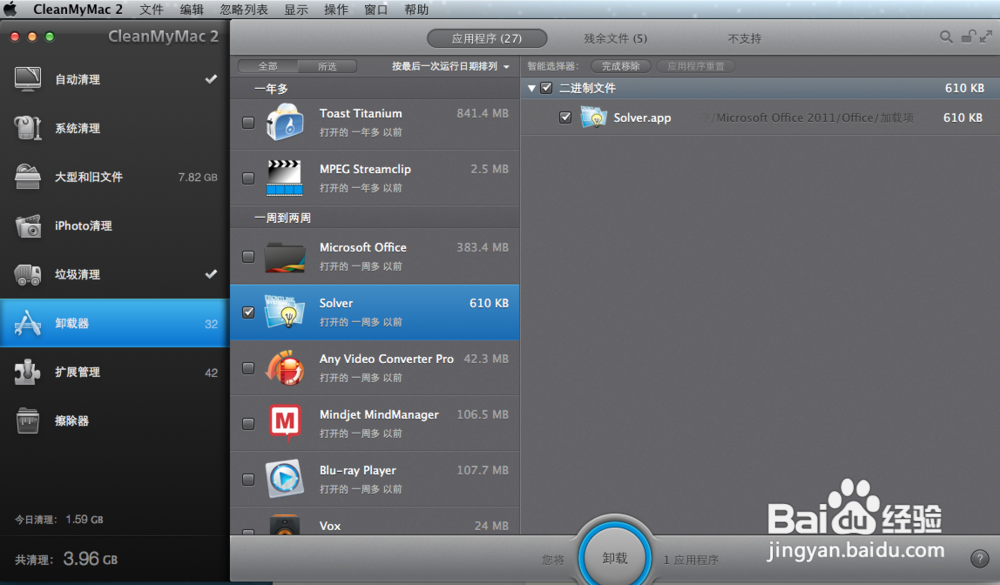Open the 显示 menu
The width and height of the screenshot is (1000, 585).
click(296, 10)
